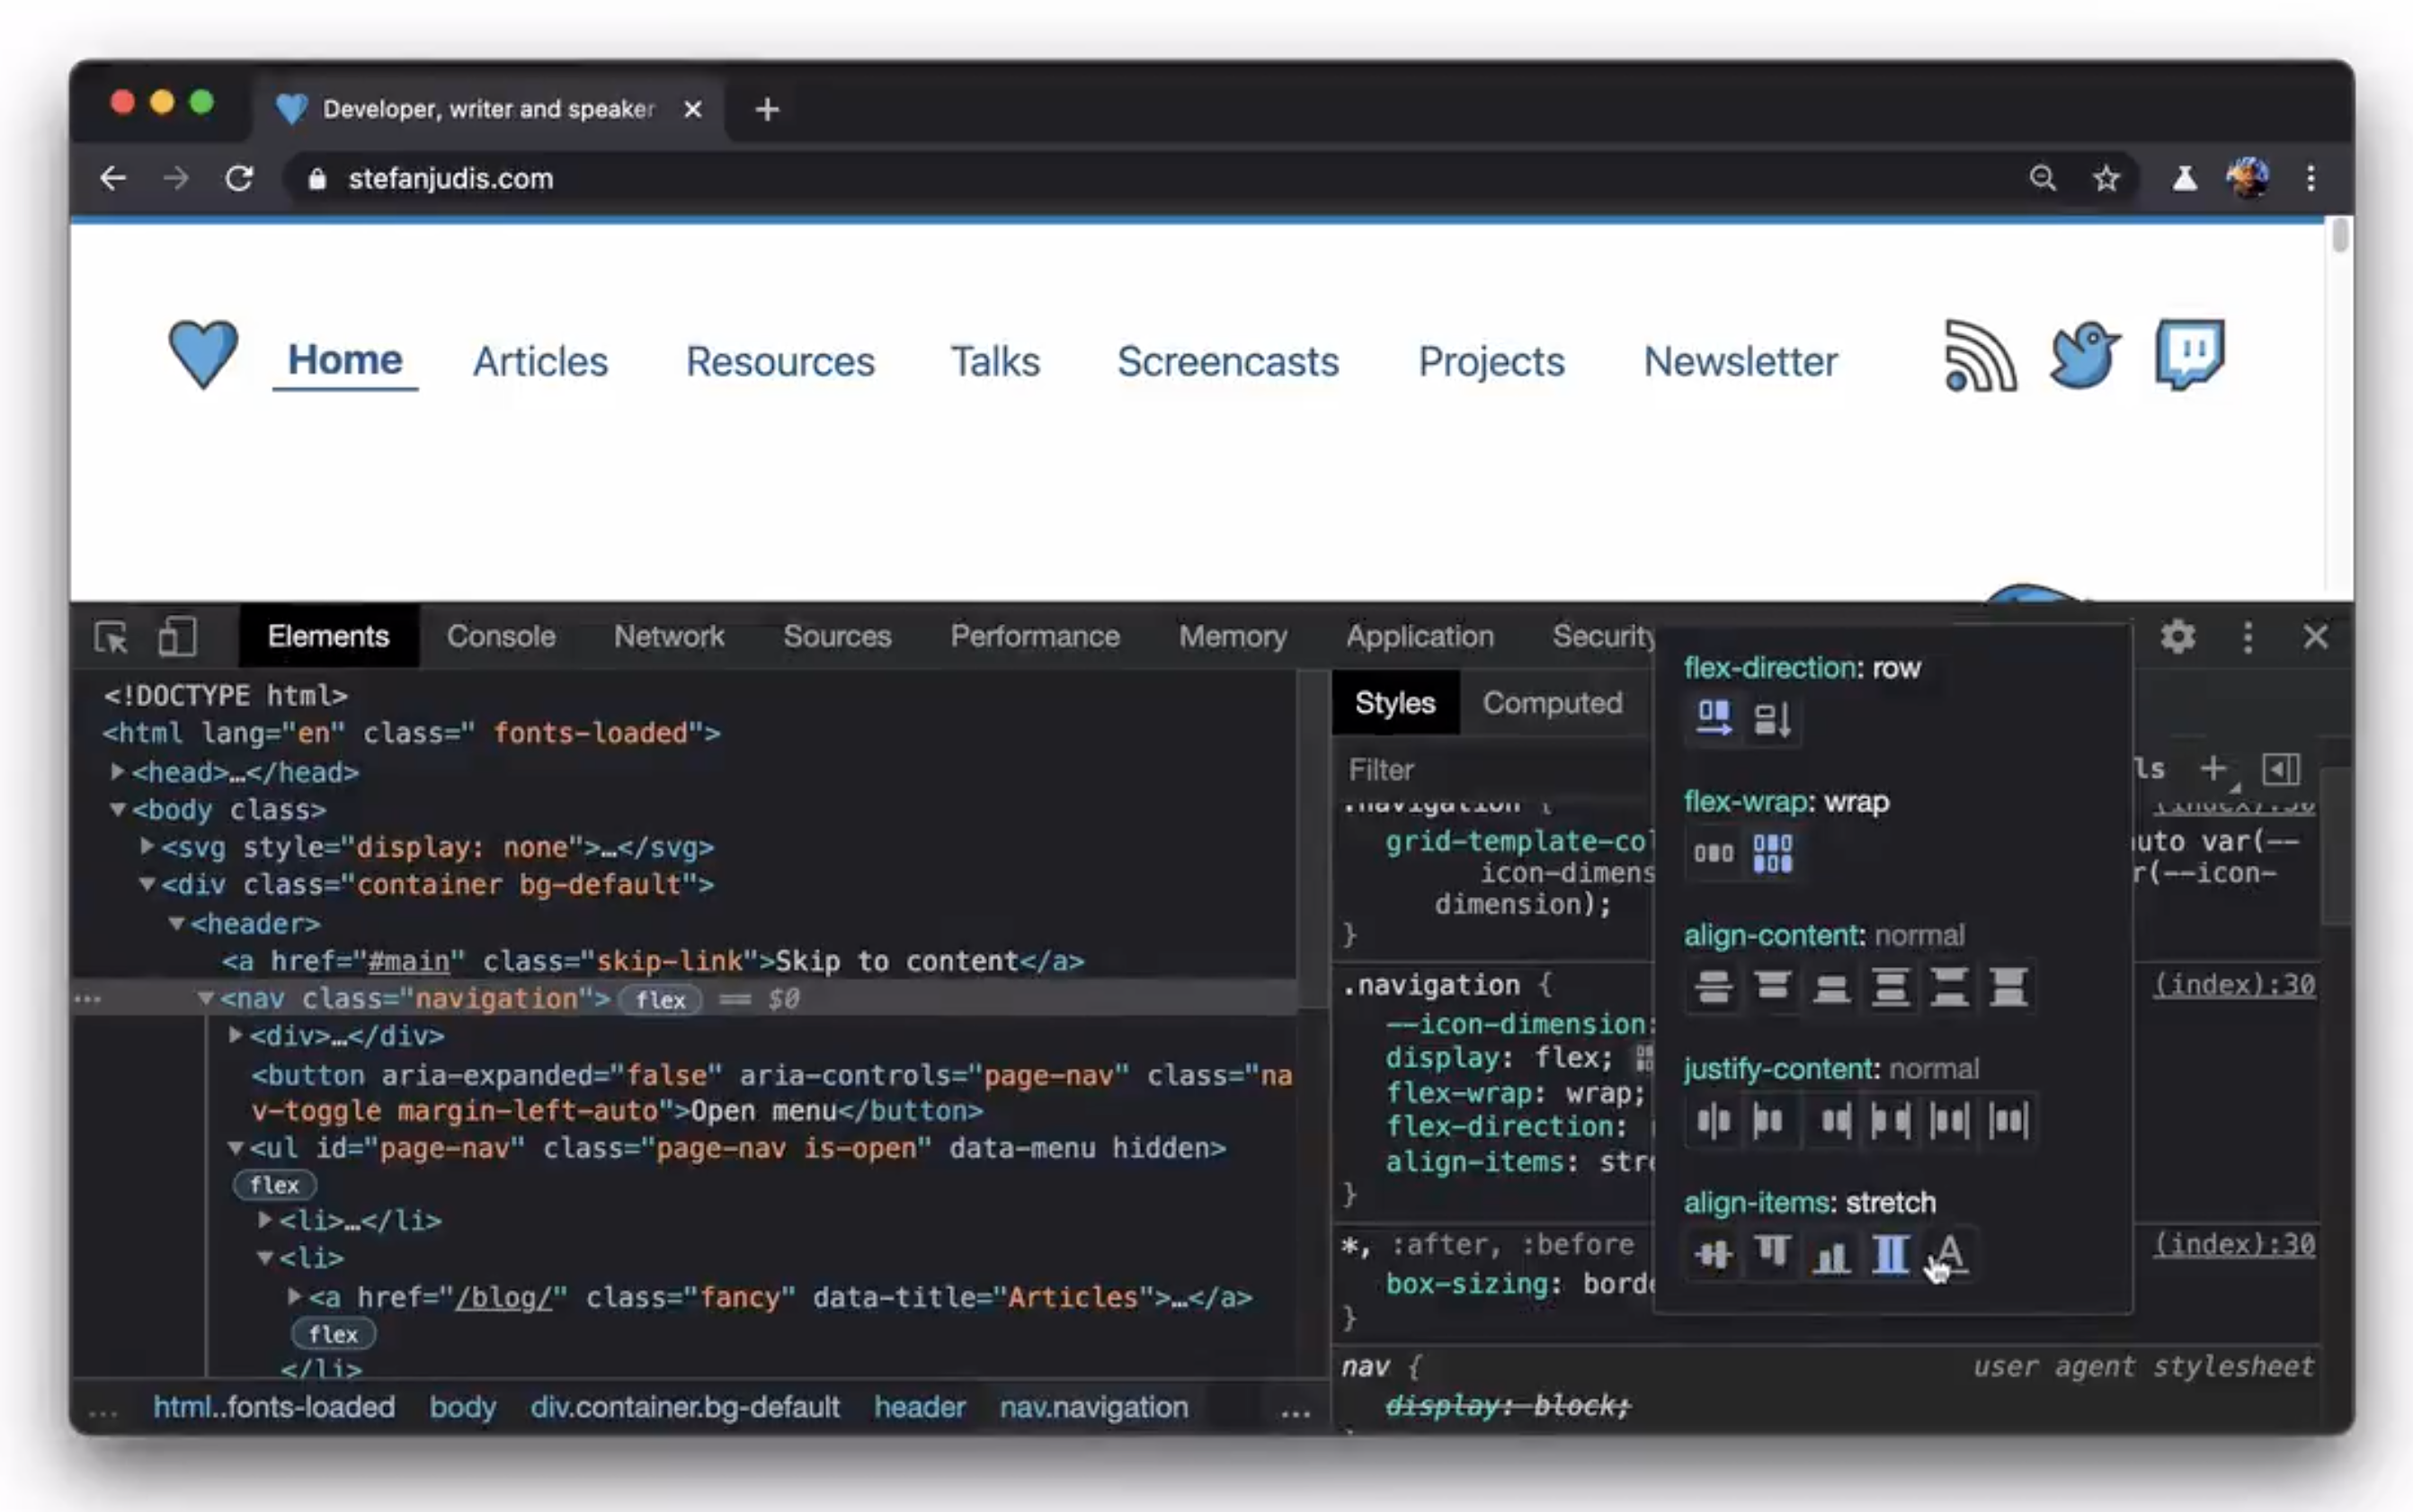Toggle flex badge under ul#page-nav
This screenshot has height=1512, width=2413.
coord(274,1185)
